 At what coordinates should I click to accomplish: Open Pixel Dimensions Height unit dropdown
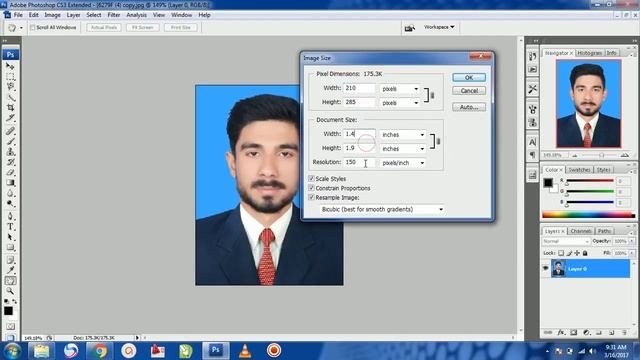point(400,103)
